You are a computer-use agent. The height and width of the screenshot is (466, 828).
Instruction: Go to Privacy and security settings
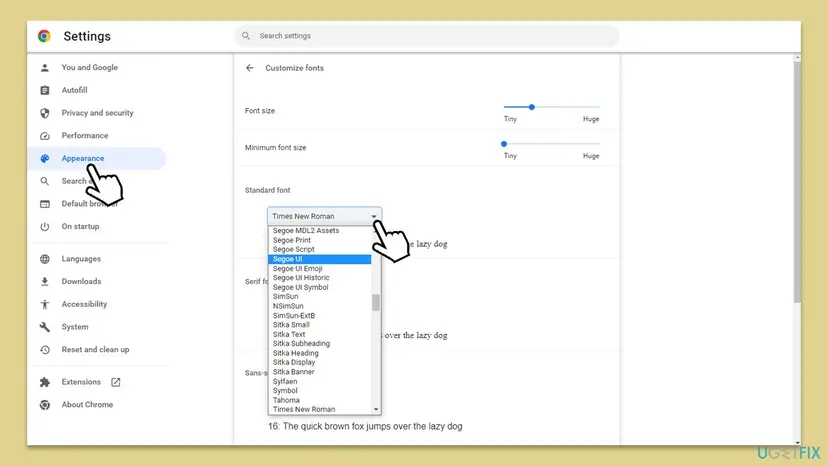click(98, 113)
